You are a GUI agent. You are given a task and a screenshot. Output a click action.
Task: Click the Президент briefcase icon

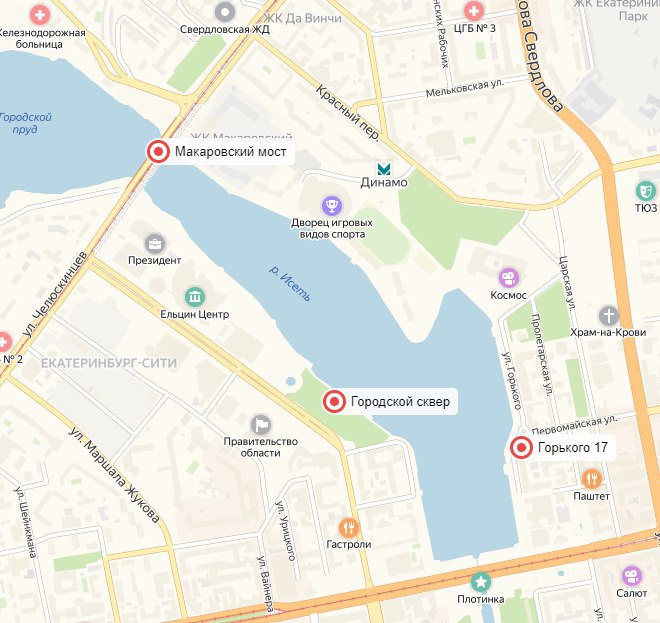(x=155, y=243)
